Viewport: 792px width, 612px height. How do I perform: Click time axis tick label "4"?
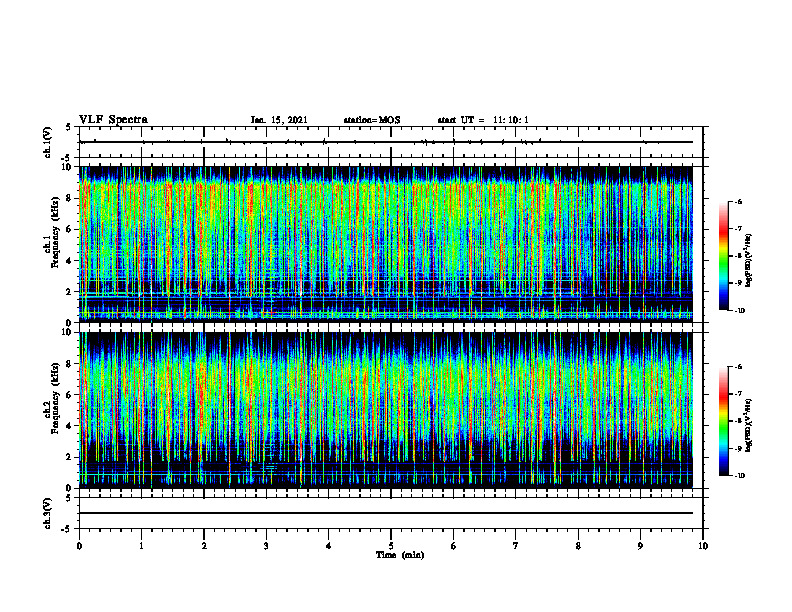pyautogui.click(x=329, y=546)
